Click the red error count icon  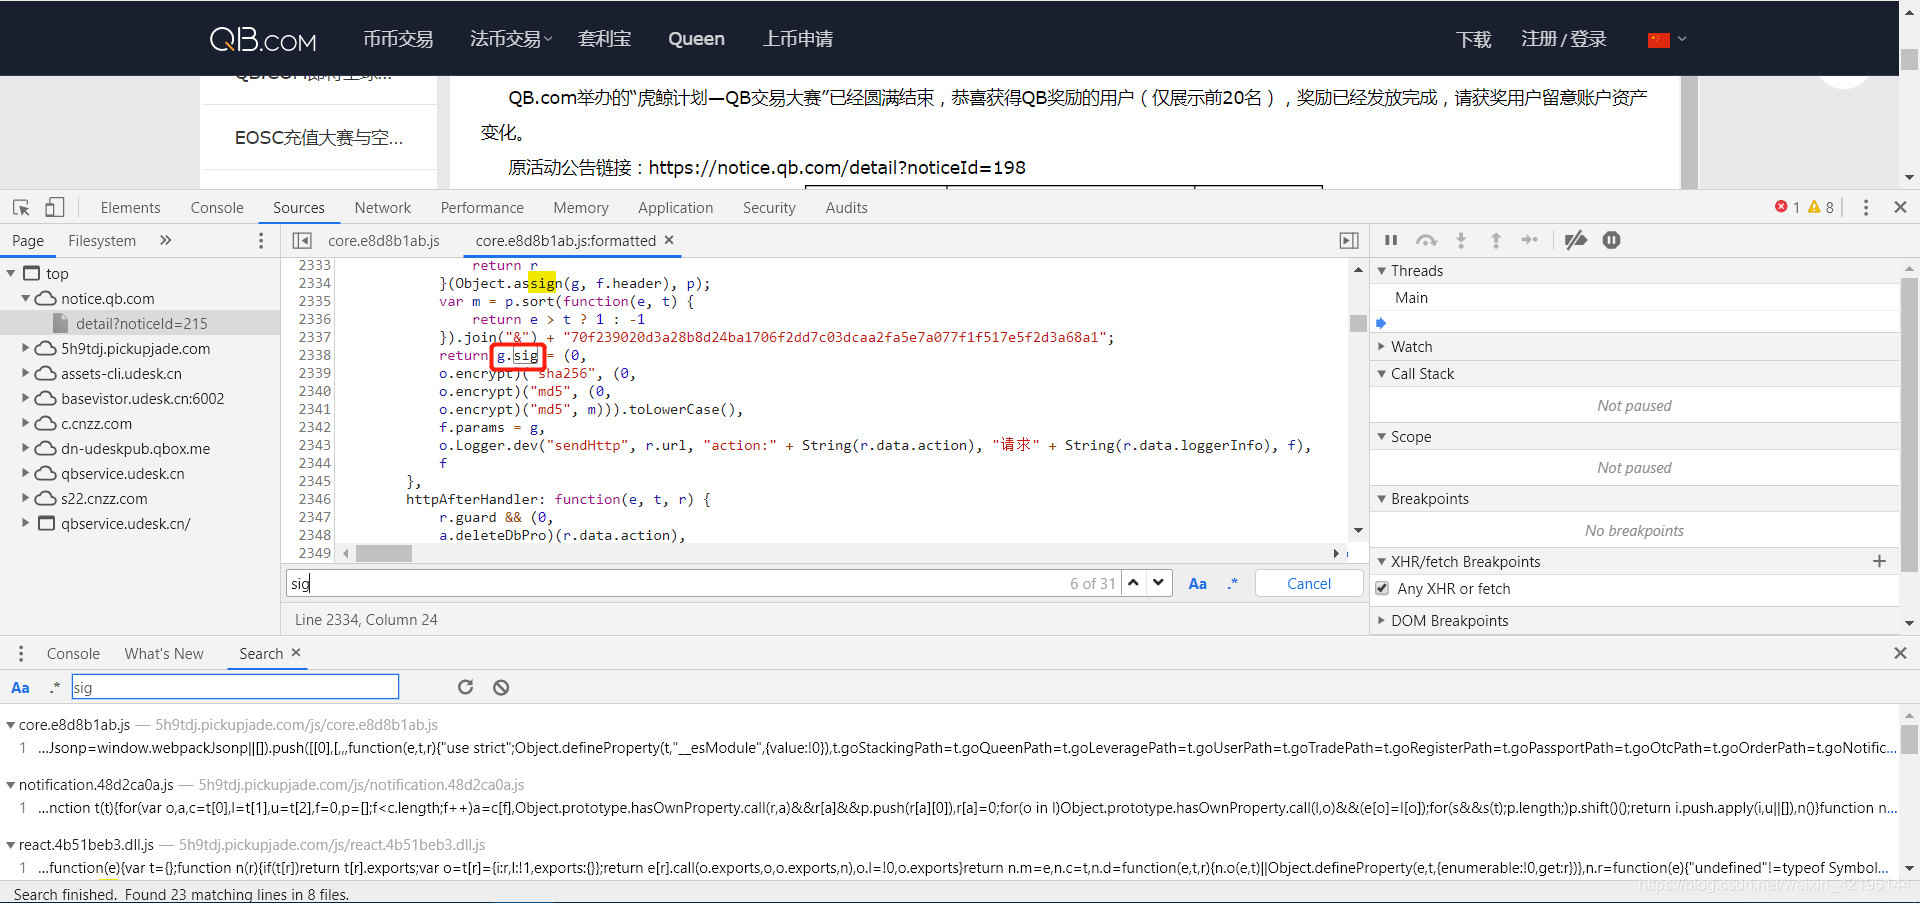click(1781, 207)
